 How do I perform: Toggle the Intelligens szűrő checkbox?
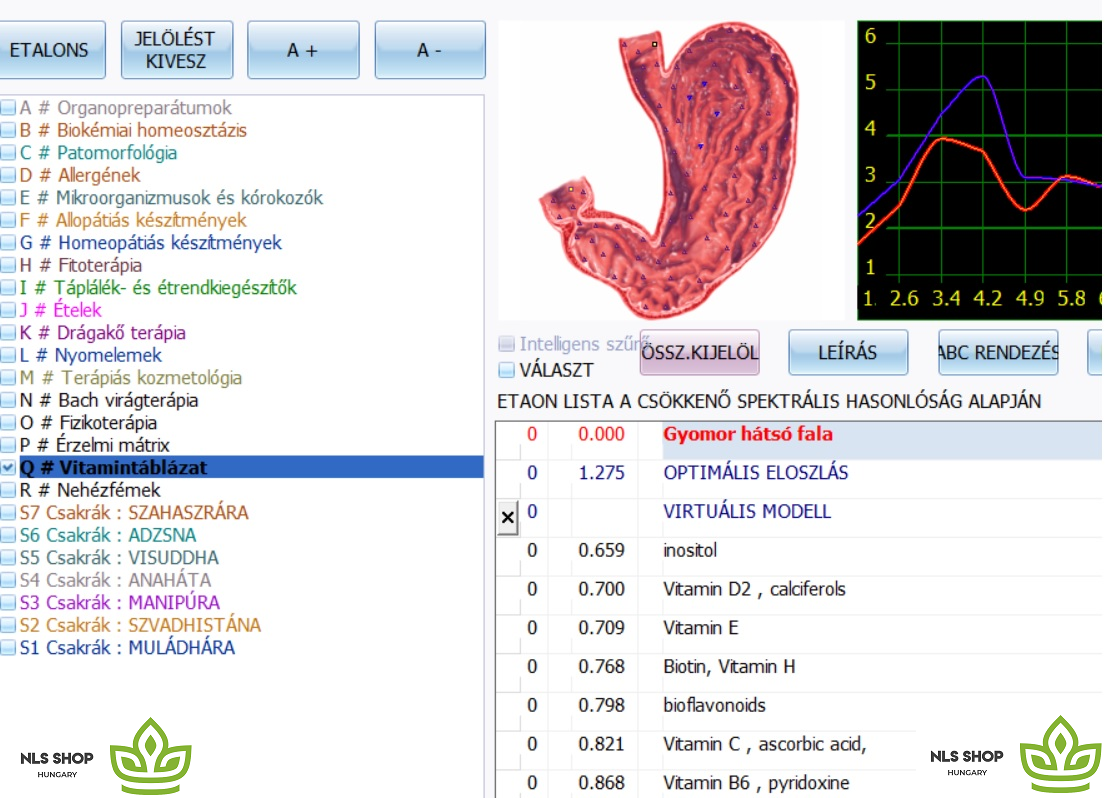pyautogui.click(x=506, y=344)
